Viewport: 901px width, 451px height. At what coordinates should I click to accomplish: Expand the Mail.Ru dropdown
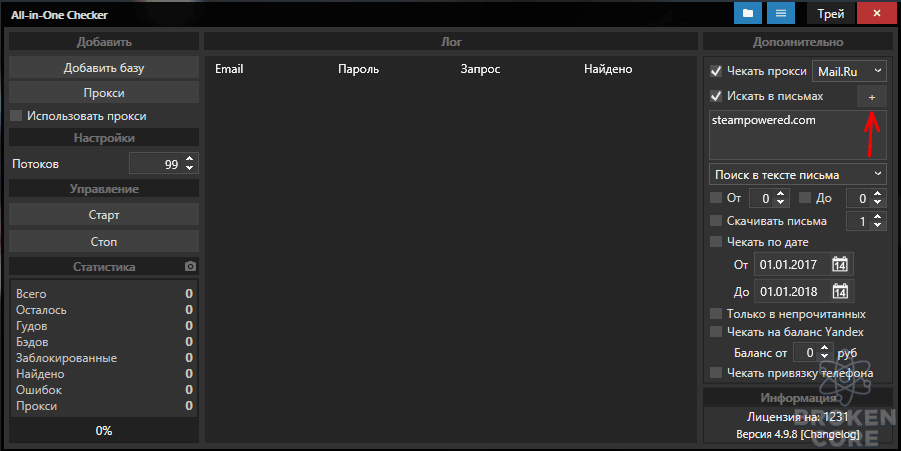pos(849,71)
